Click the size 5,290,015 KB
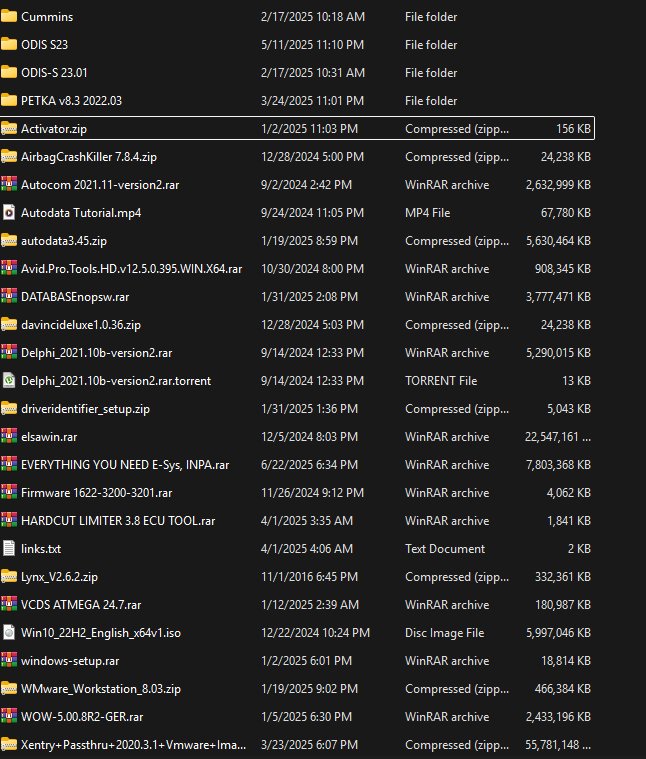Screen dimensions: 646x759 click(x=558, y=353)
